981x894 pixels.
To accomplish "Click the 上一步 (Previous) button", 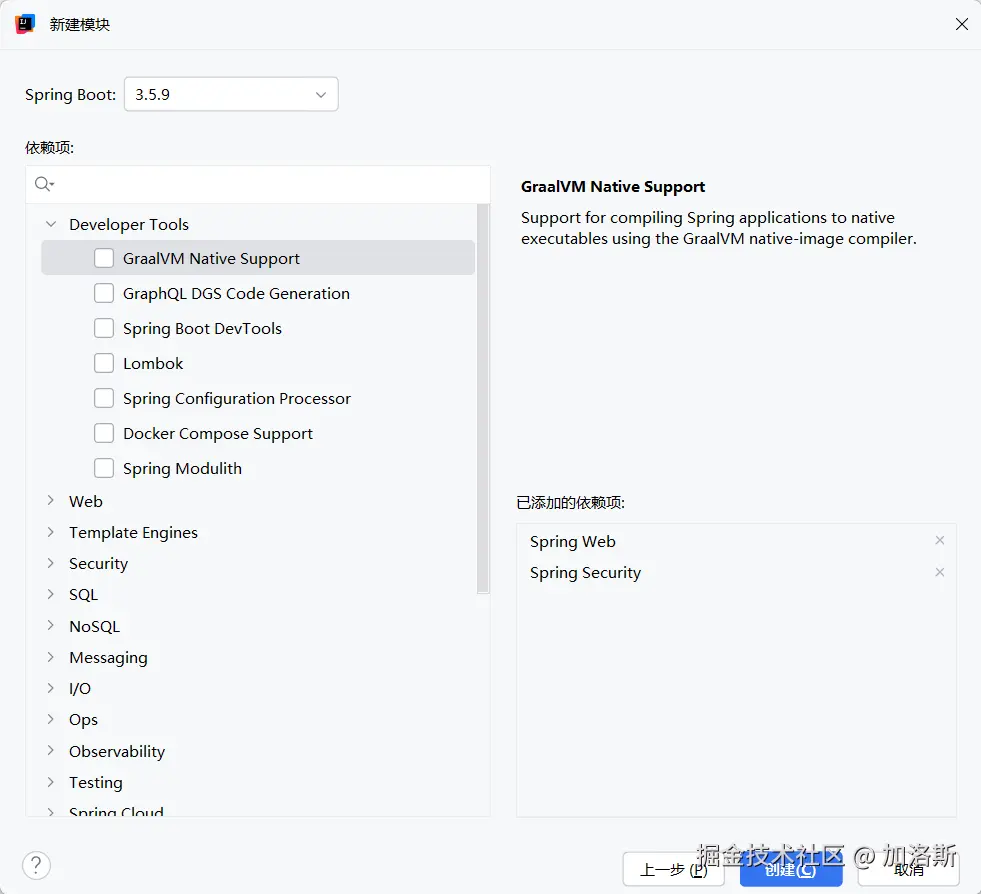I will [673, 869].
